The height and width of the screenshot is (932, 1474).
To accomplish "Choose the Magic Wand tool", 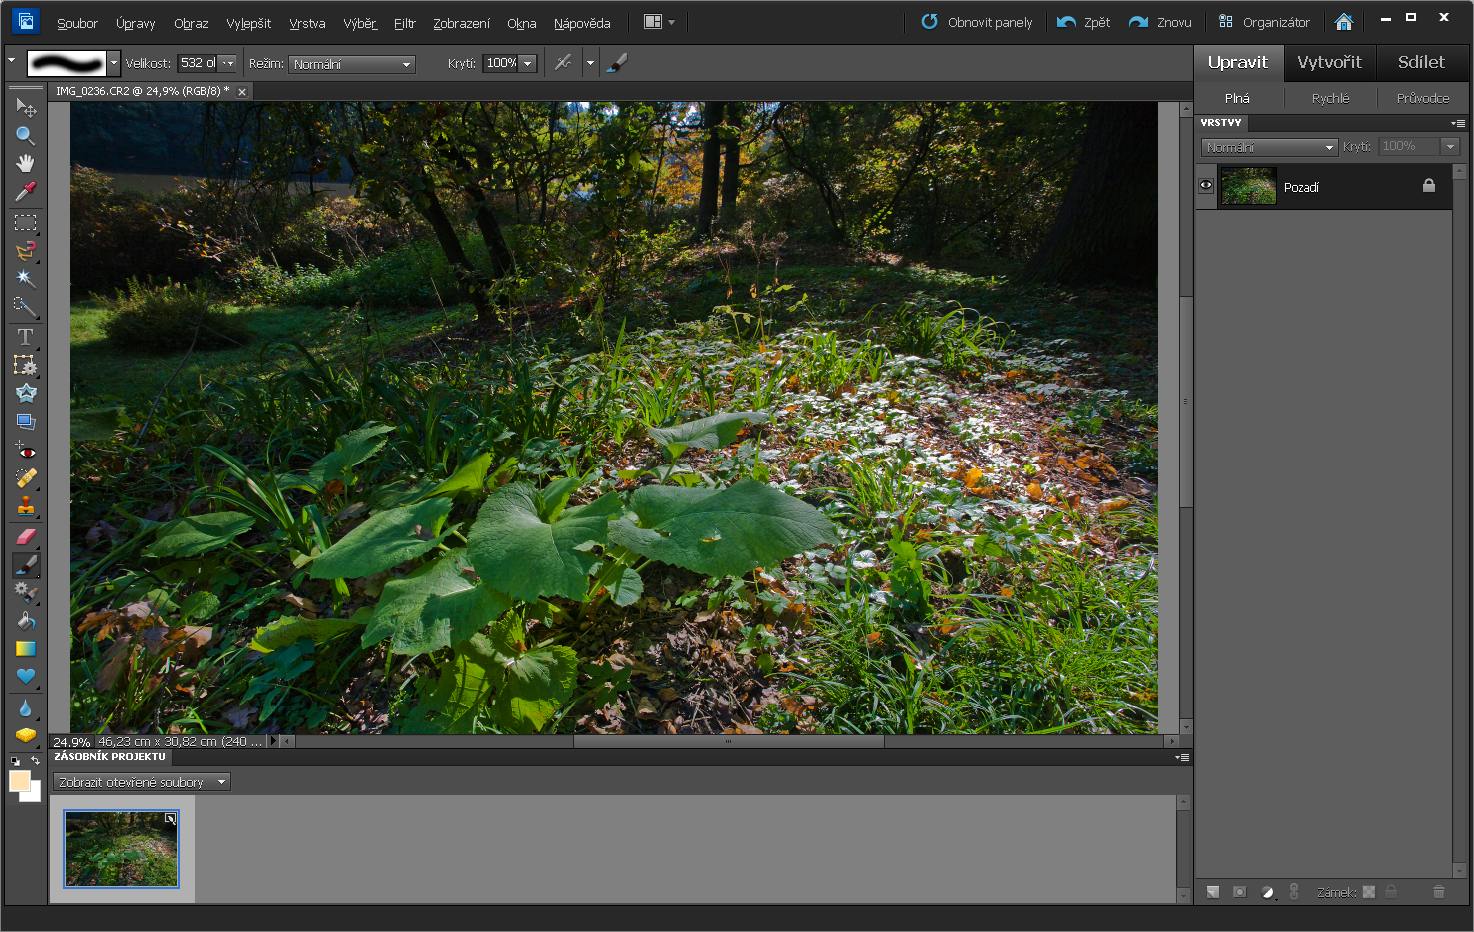I will tap(25, 278).
